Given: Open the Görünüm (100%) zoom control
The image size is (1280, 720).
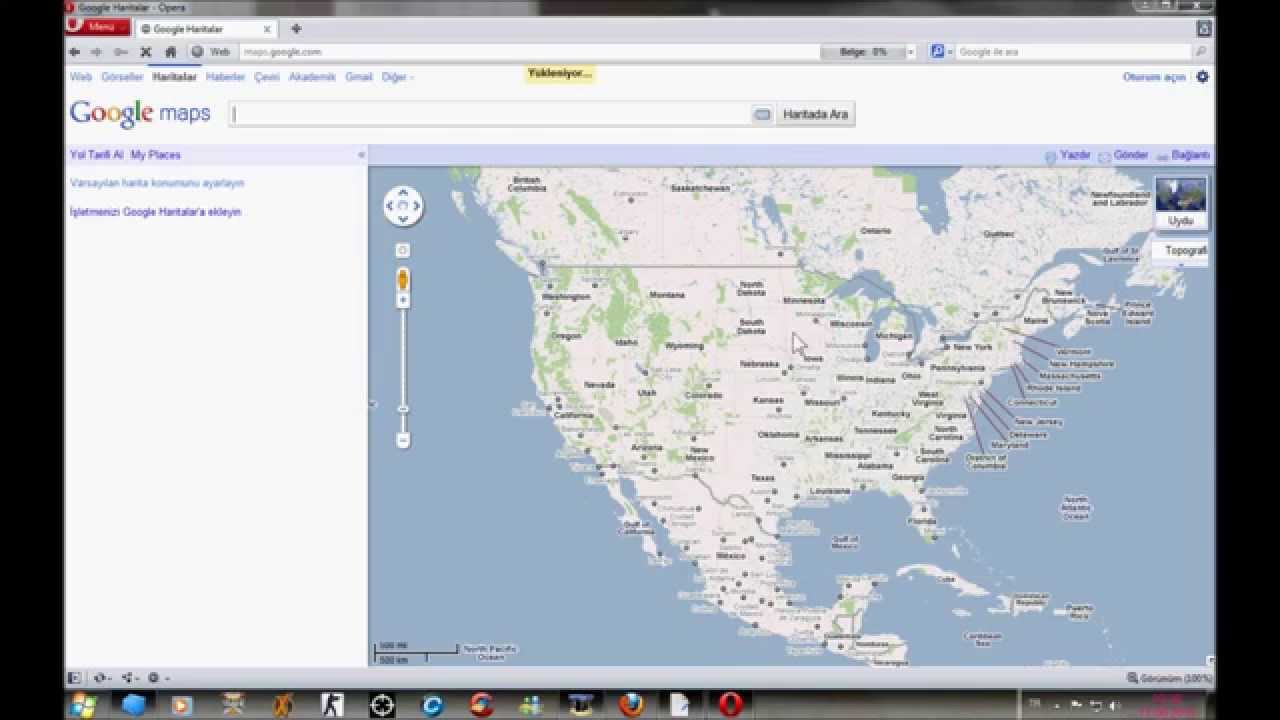Looking at the screenshot, I should click(1168, 678).
